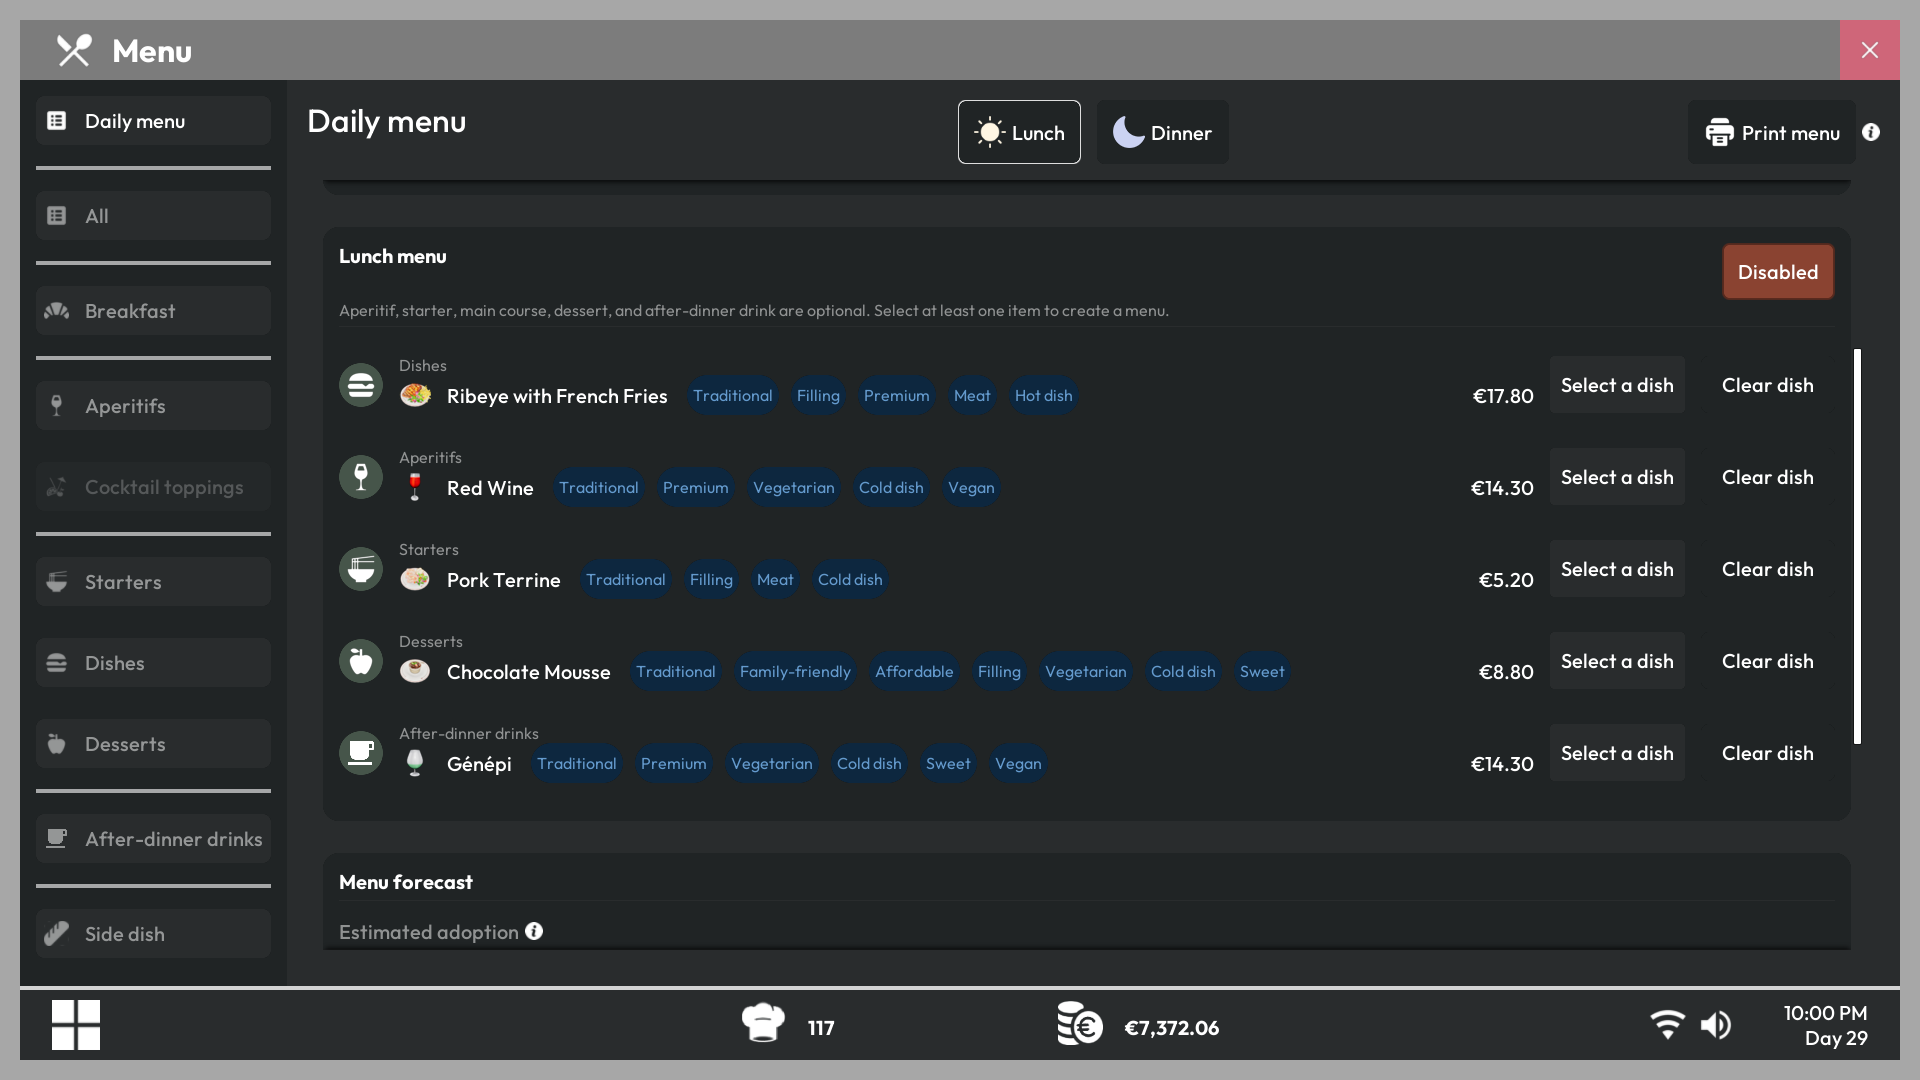
Task: Click the lunch menu vertical scrollbar
Action: click(x=1857, y=546)
